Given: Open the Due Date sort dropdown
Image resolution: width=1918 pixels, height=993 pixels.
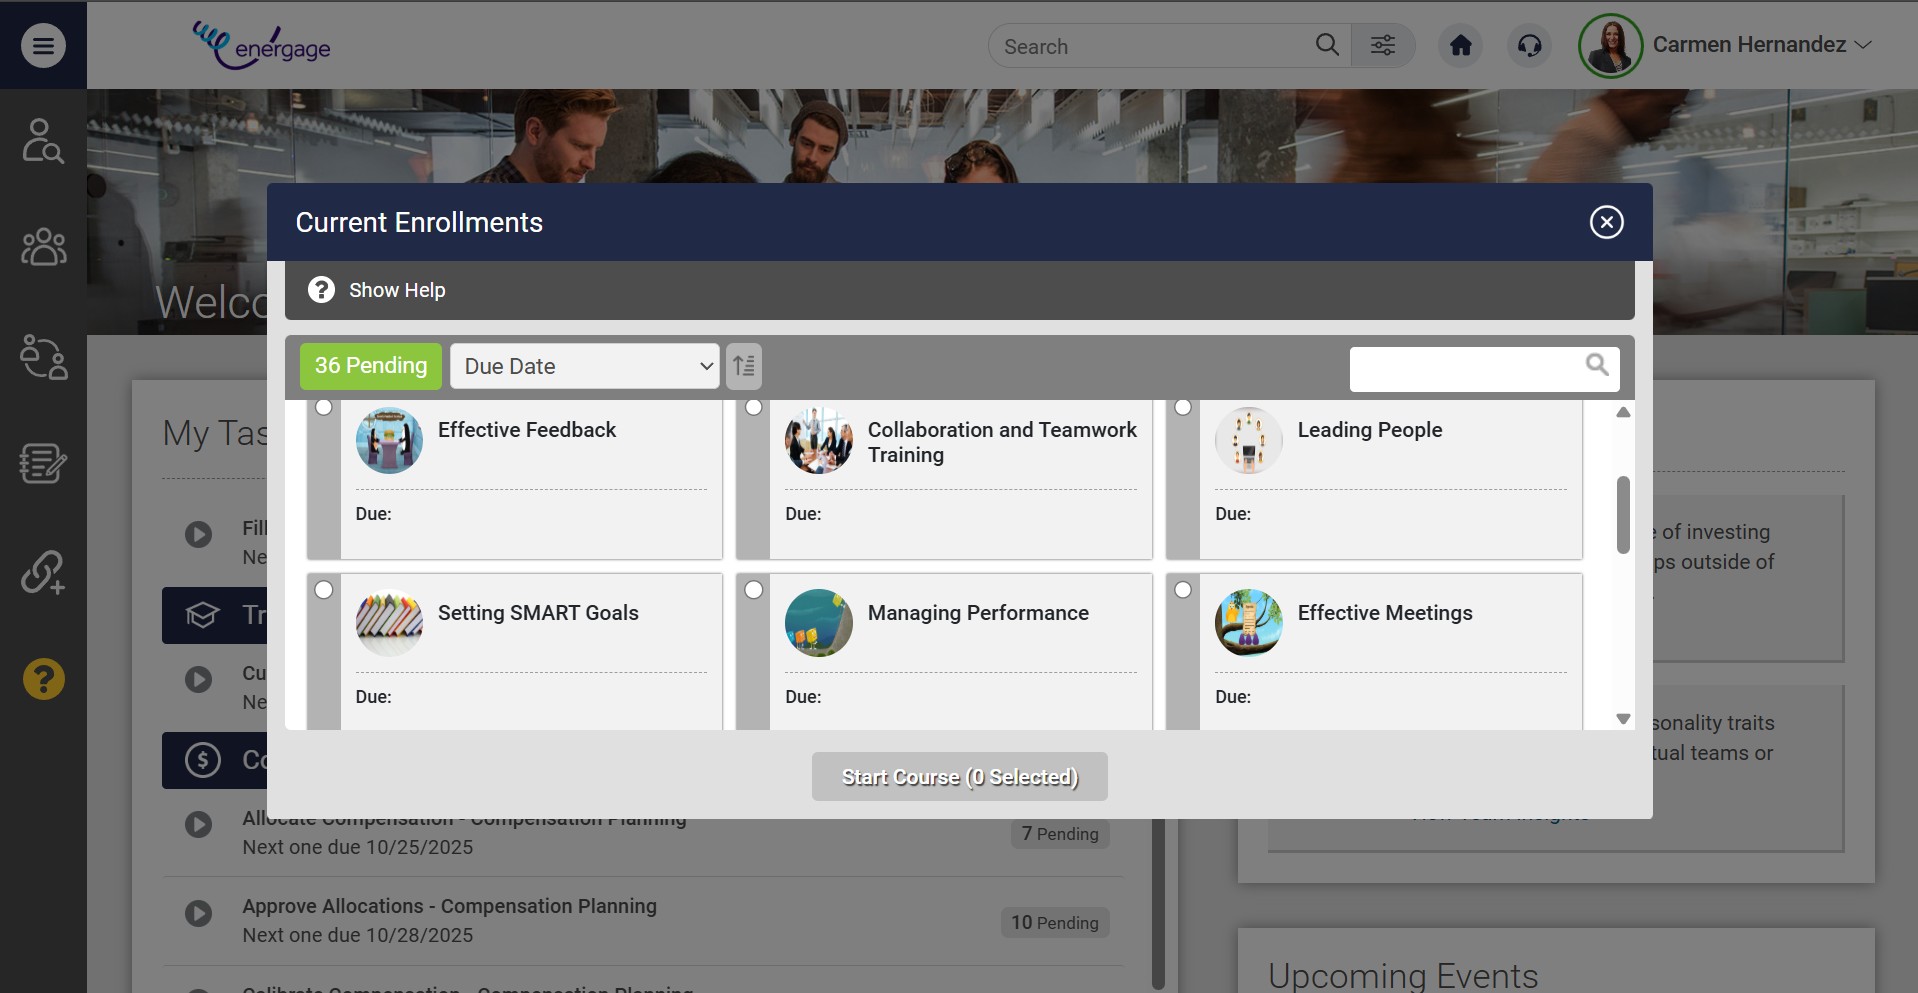Looking at the screenshot, I should coord(585,366).
